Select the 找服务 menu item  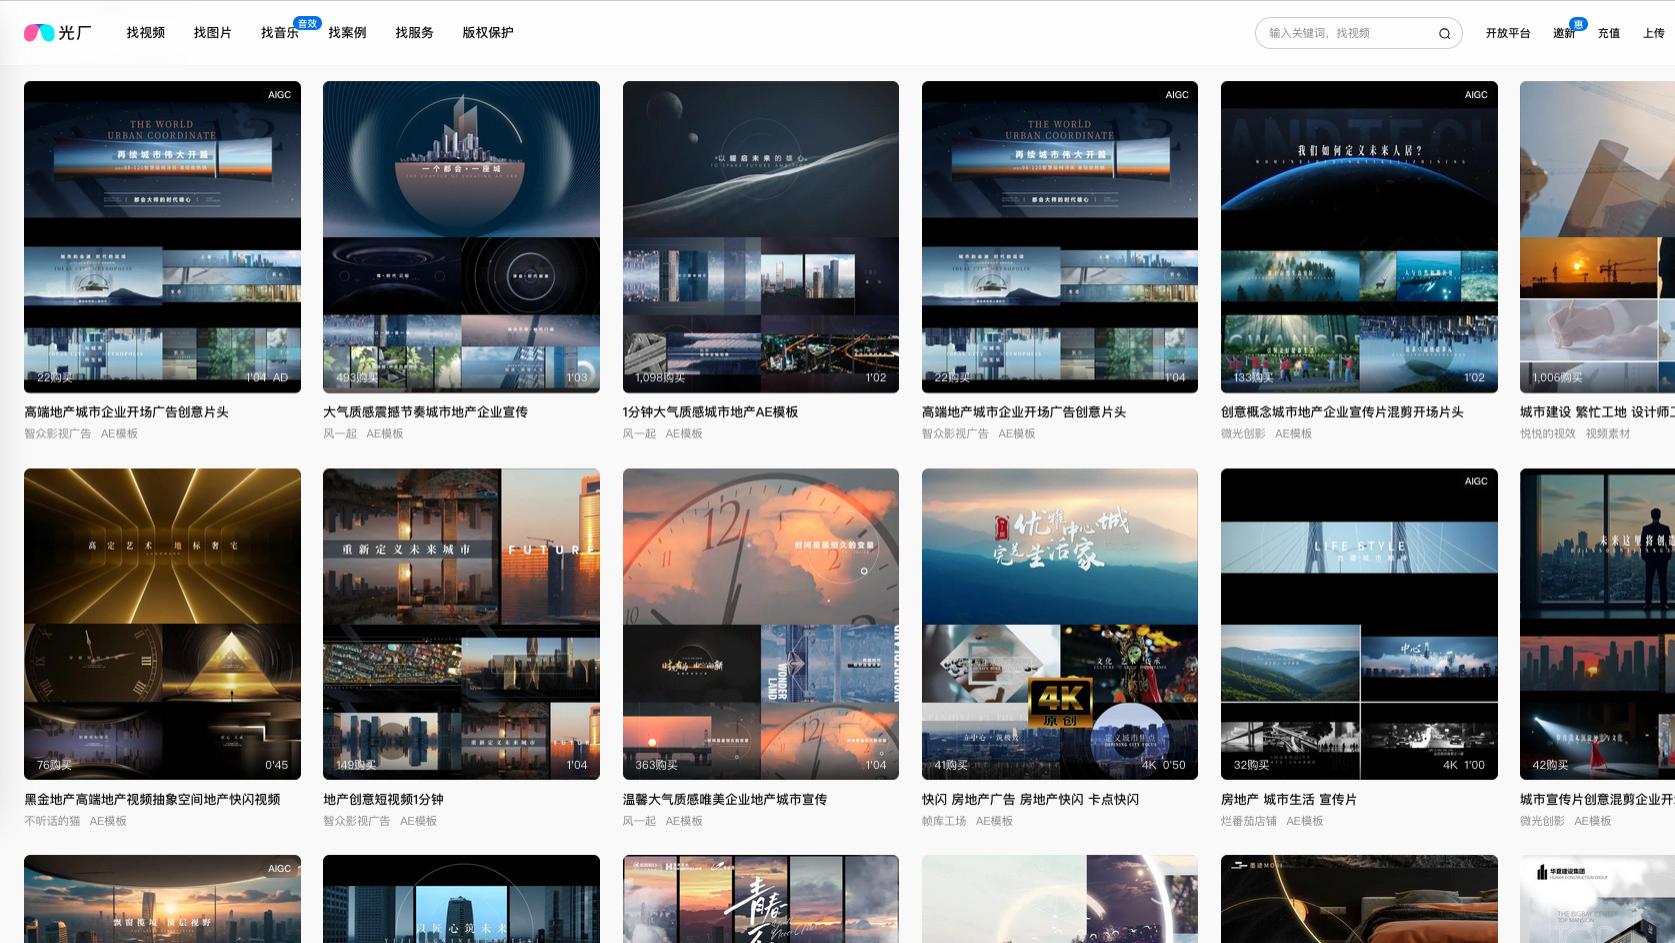pos(414,33)
